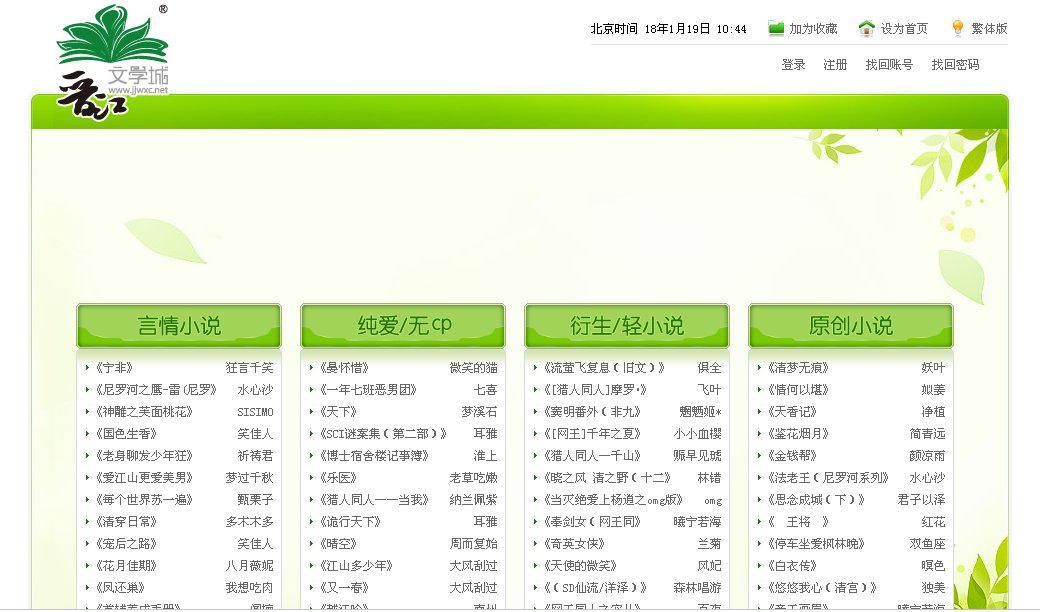Click the arrow marker before 《曼·怀惜》
The height and width of the screenshot is (612, 1040).
(x=311, y=367)
